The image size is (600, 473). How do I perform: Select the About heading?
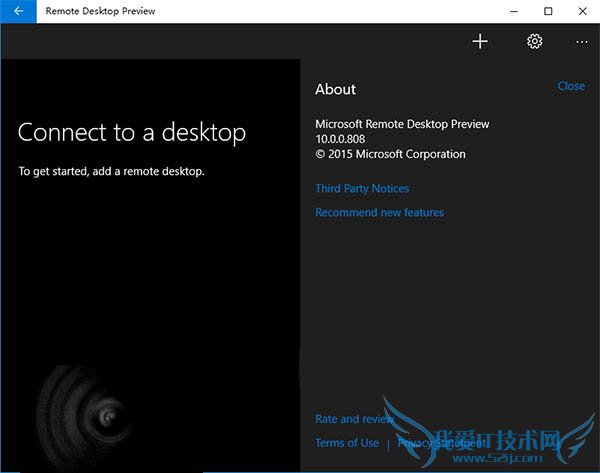[335, 89]
